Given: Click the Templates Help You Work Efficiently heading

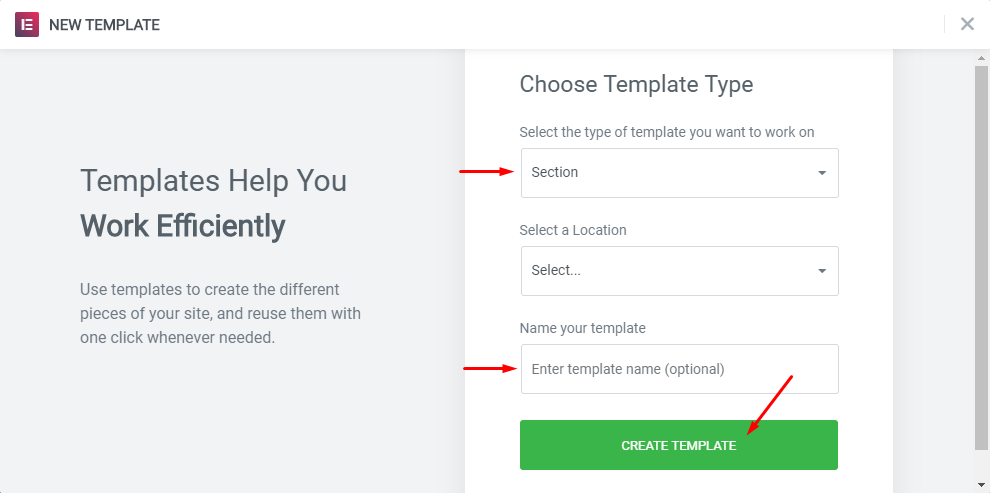Looking at the screenshot, I should (213, 203).
